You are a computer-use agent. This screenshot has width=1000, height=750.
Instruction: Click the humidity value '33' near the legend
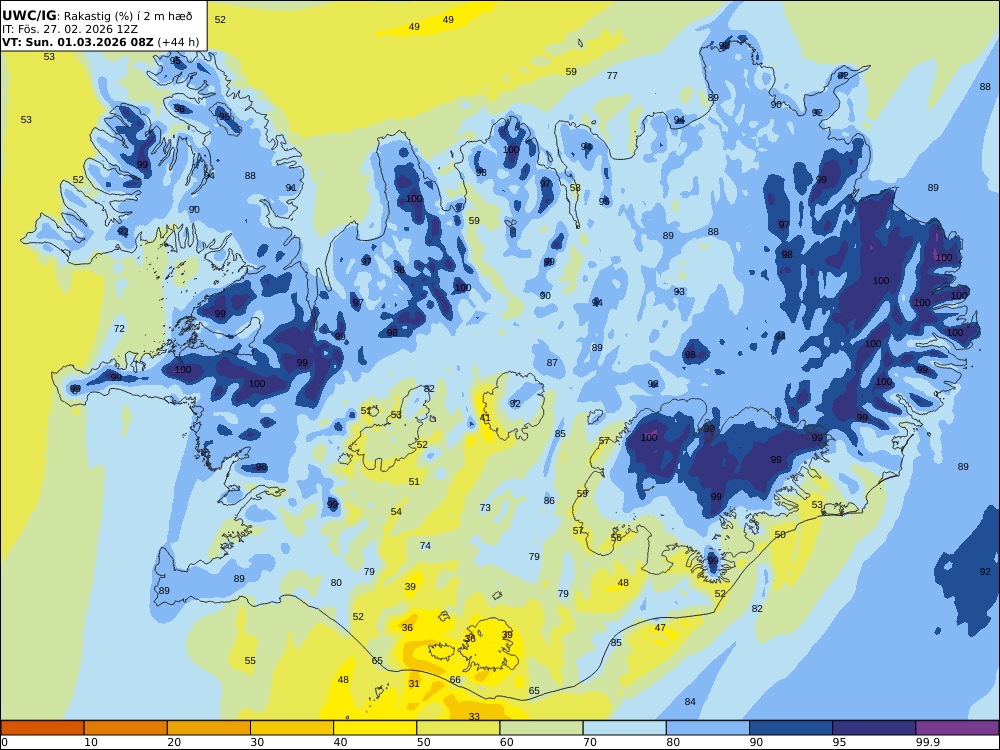pyautogui.click(x=474, y=716)
